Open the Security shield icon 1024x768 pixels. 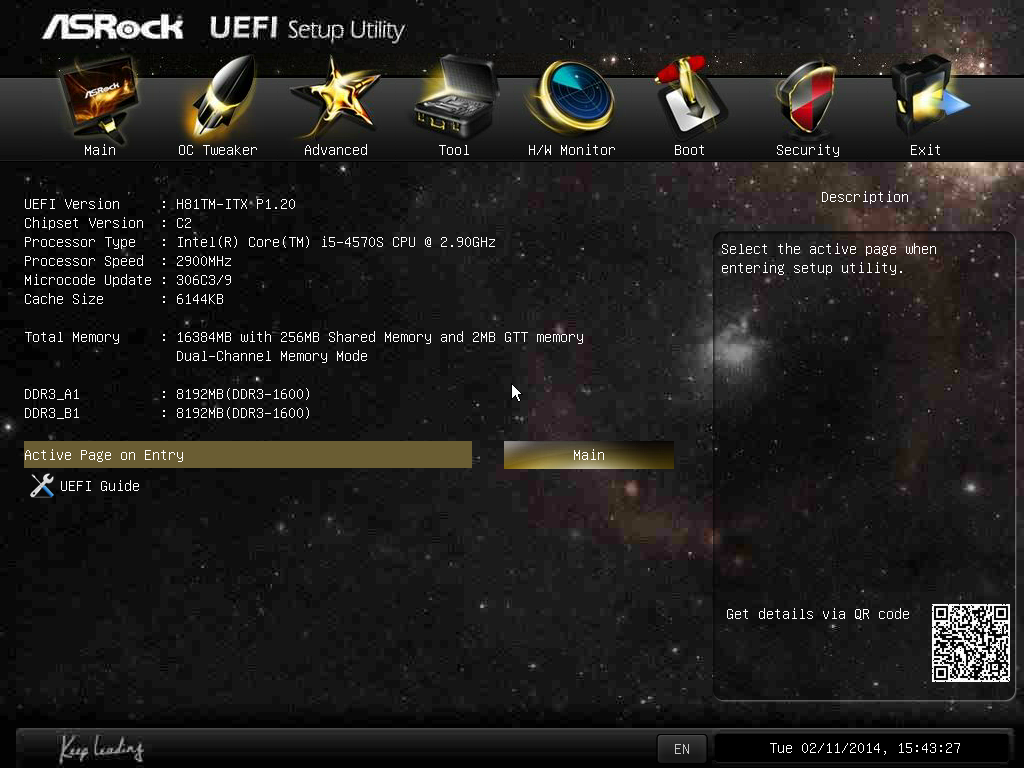pos(807,100)
